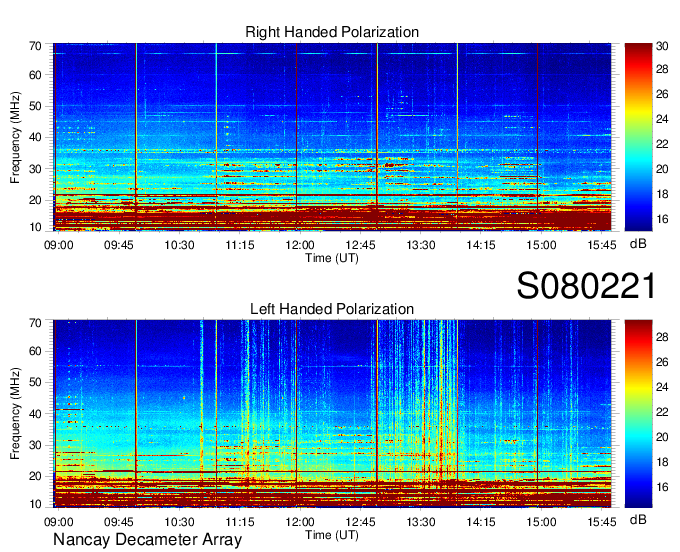Click the dB unit under the bottom colorbar

pyautogui.click(x=638, y=519)
